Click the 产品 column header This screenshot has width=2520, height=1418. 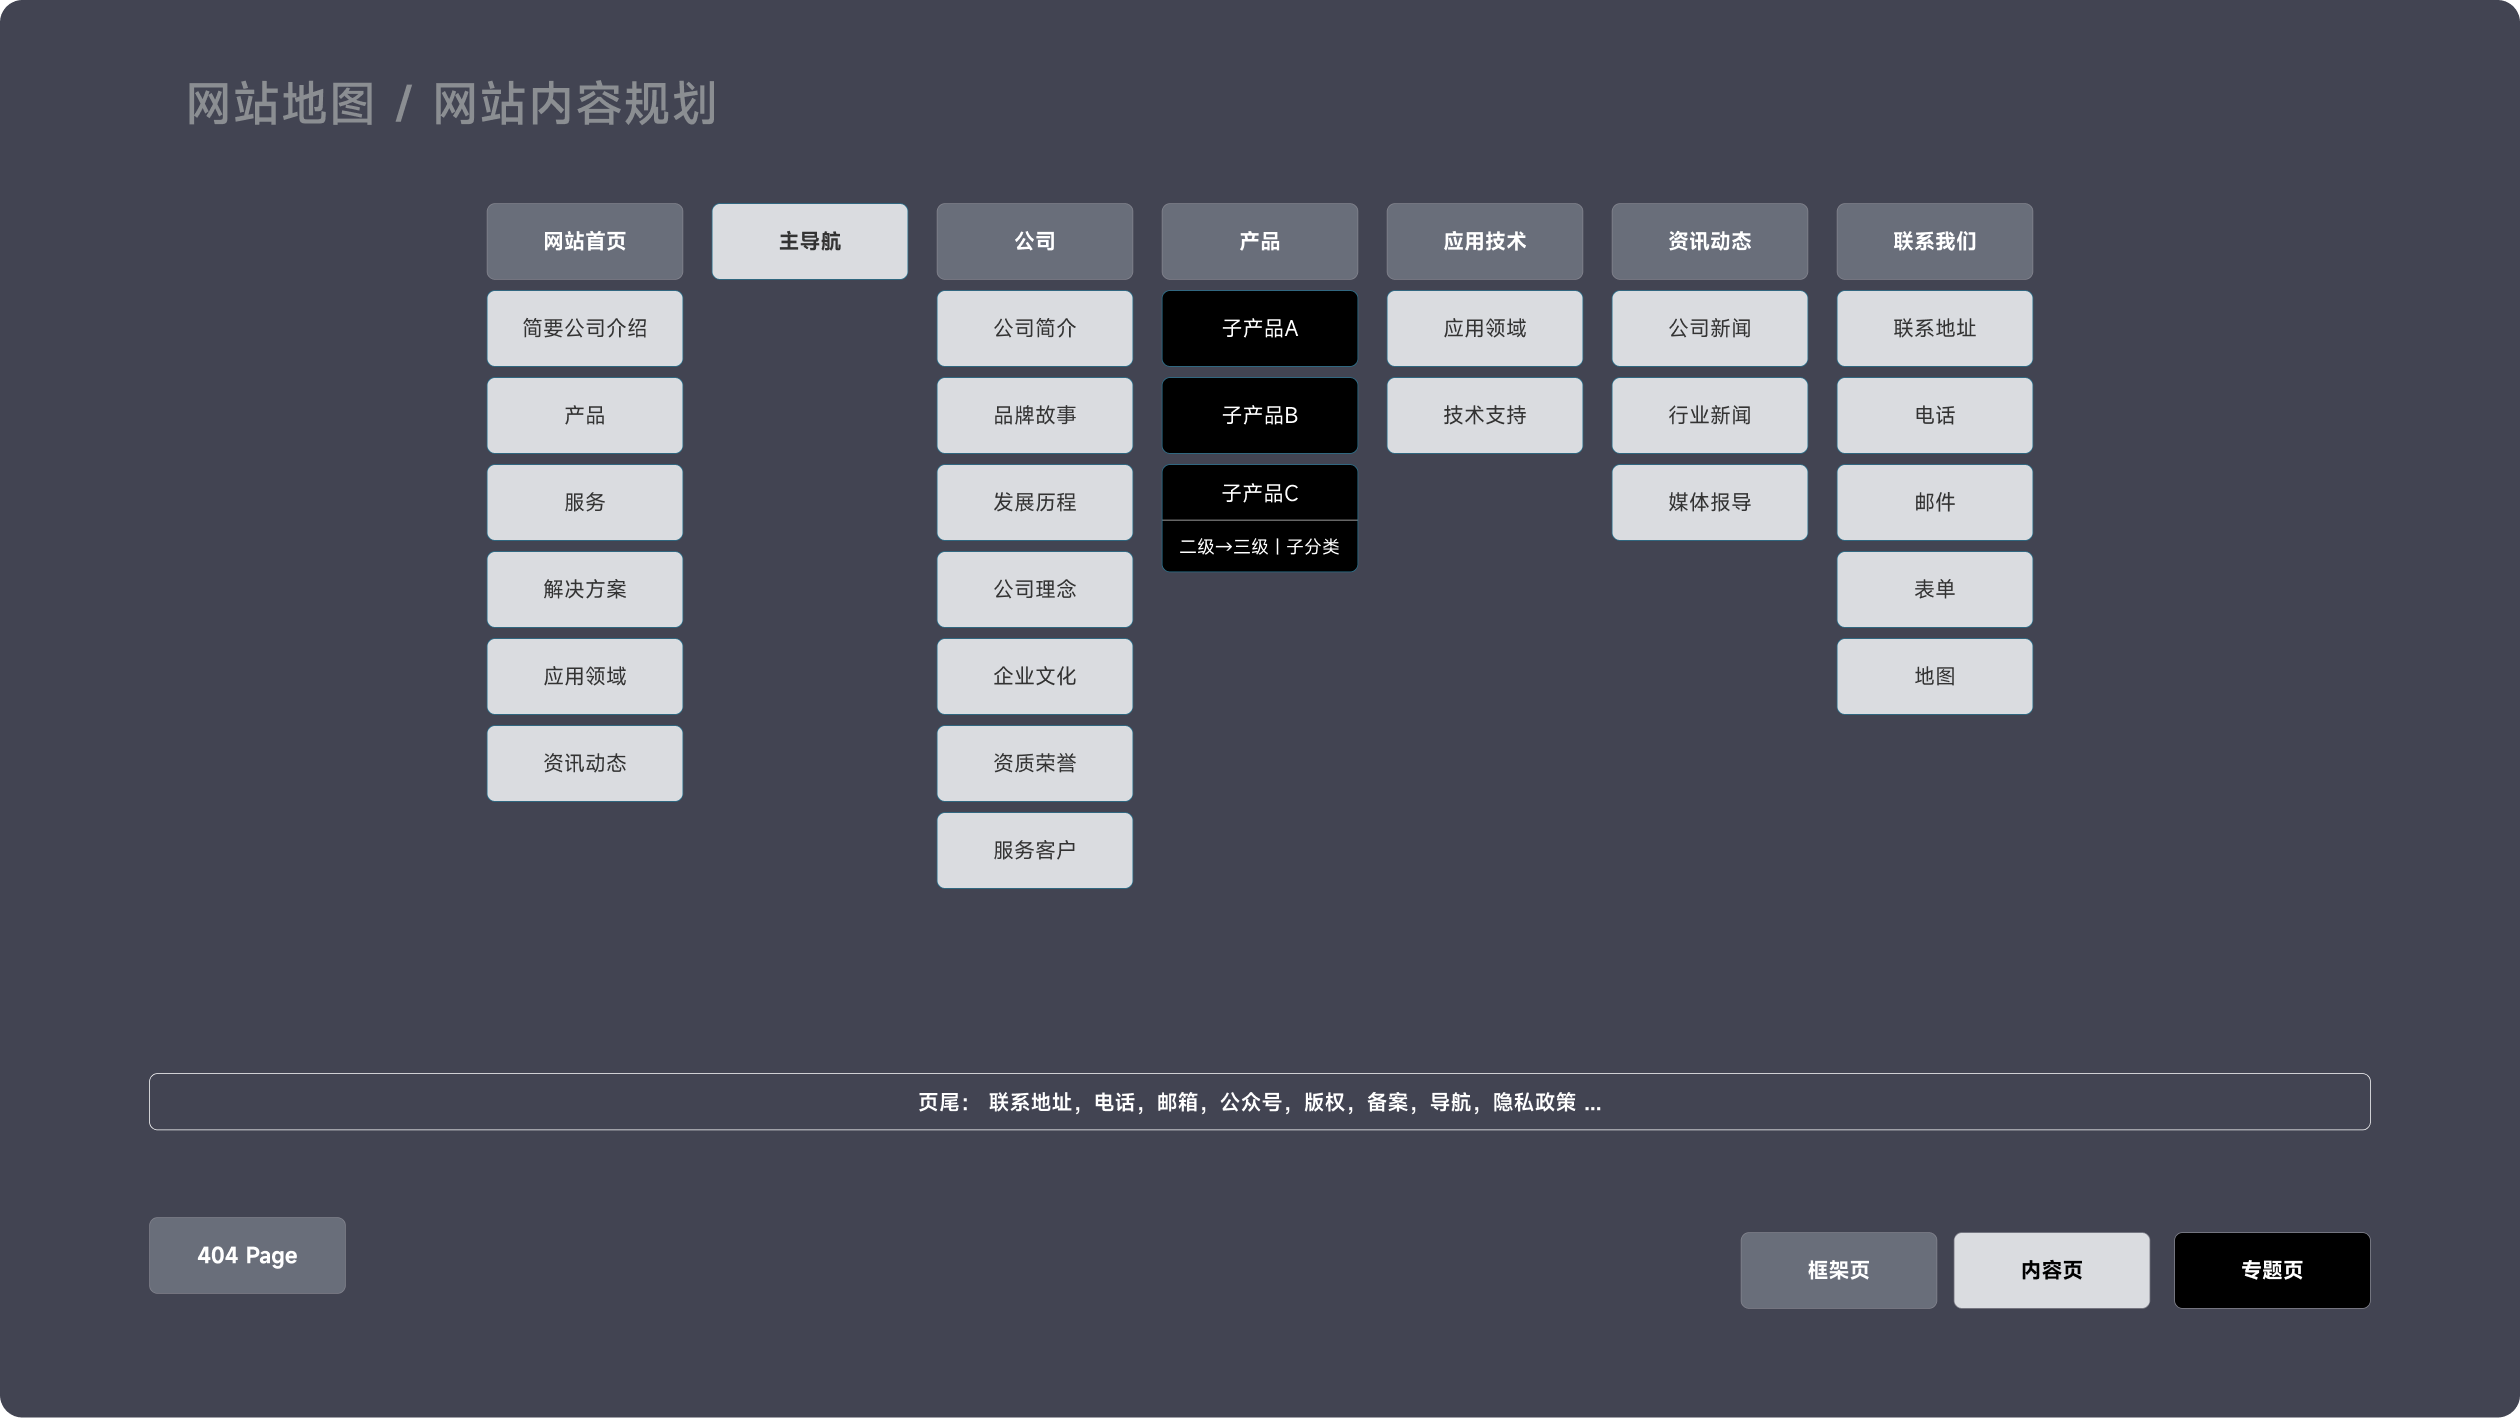coord(1259,241)
